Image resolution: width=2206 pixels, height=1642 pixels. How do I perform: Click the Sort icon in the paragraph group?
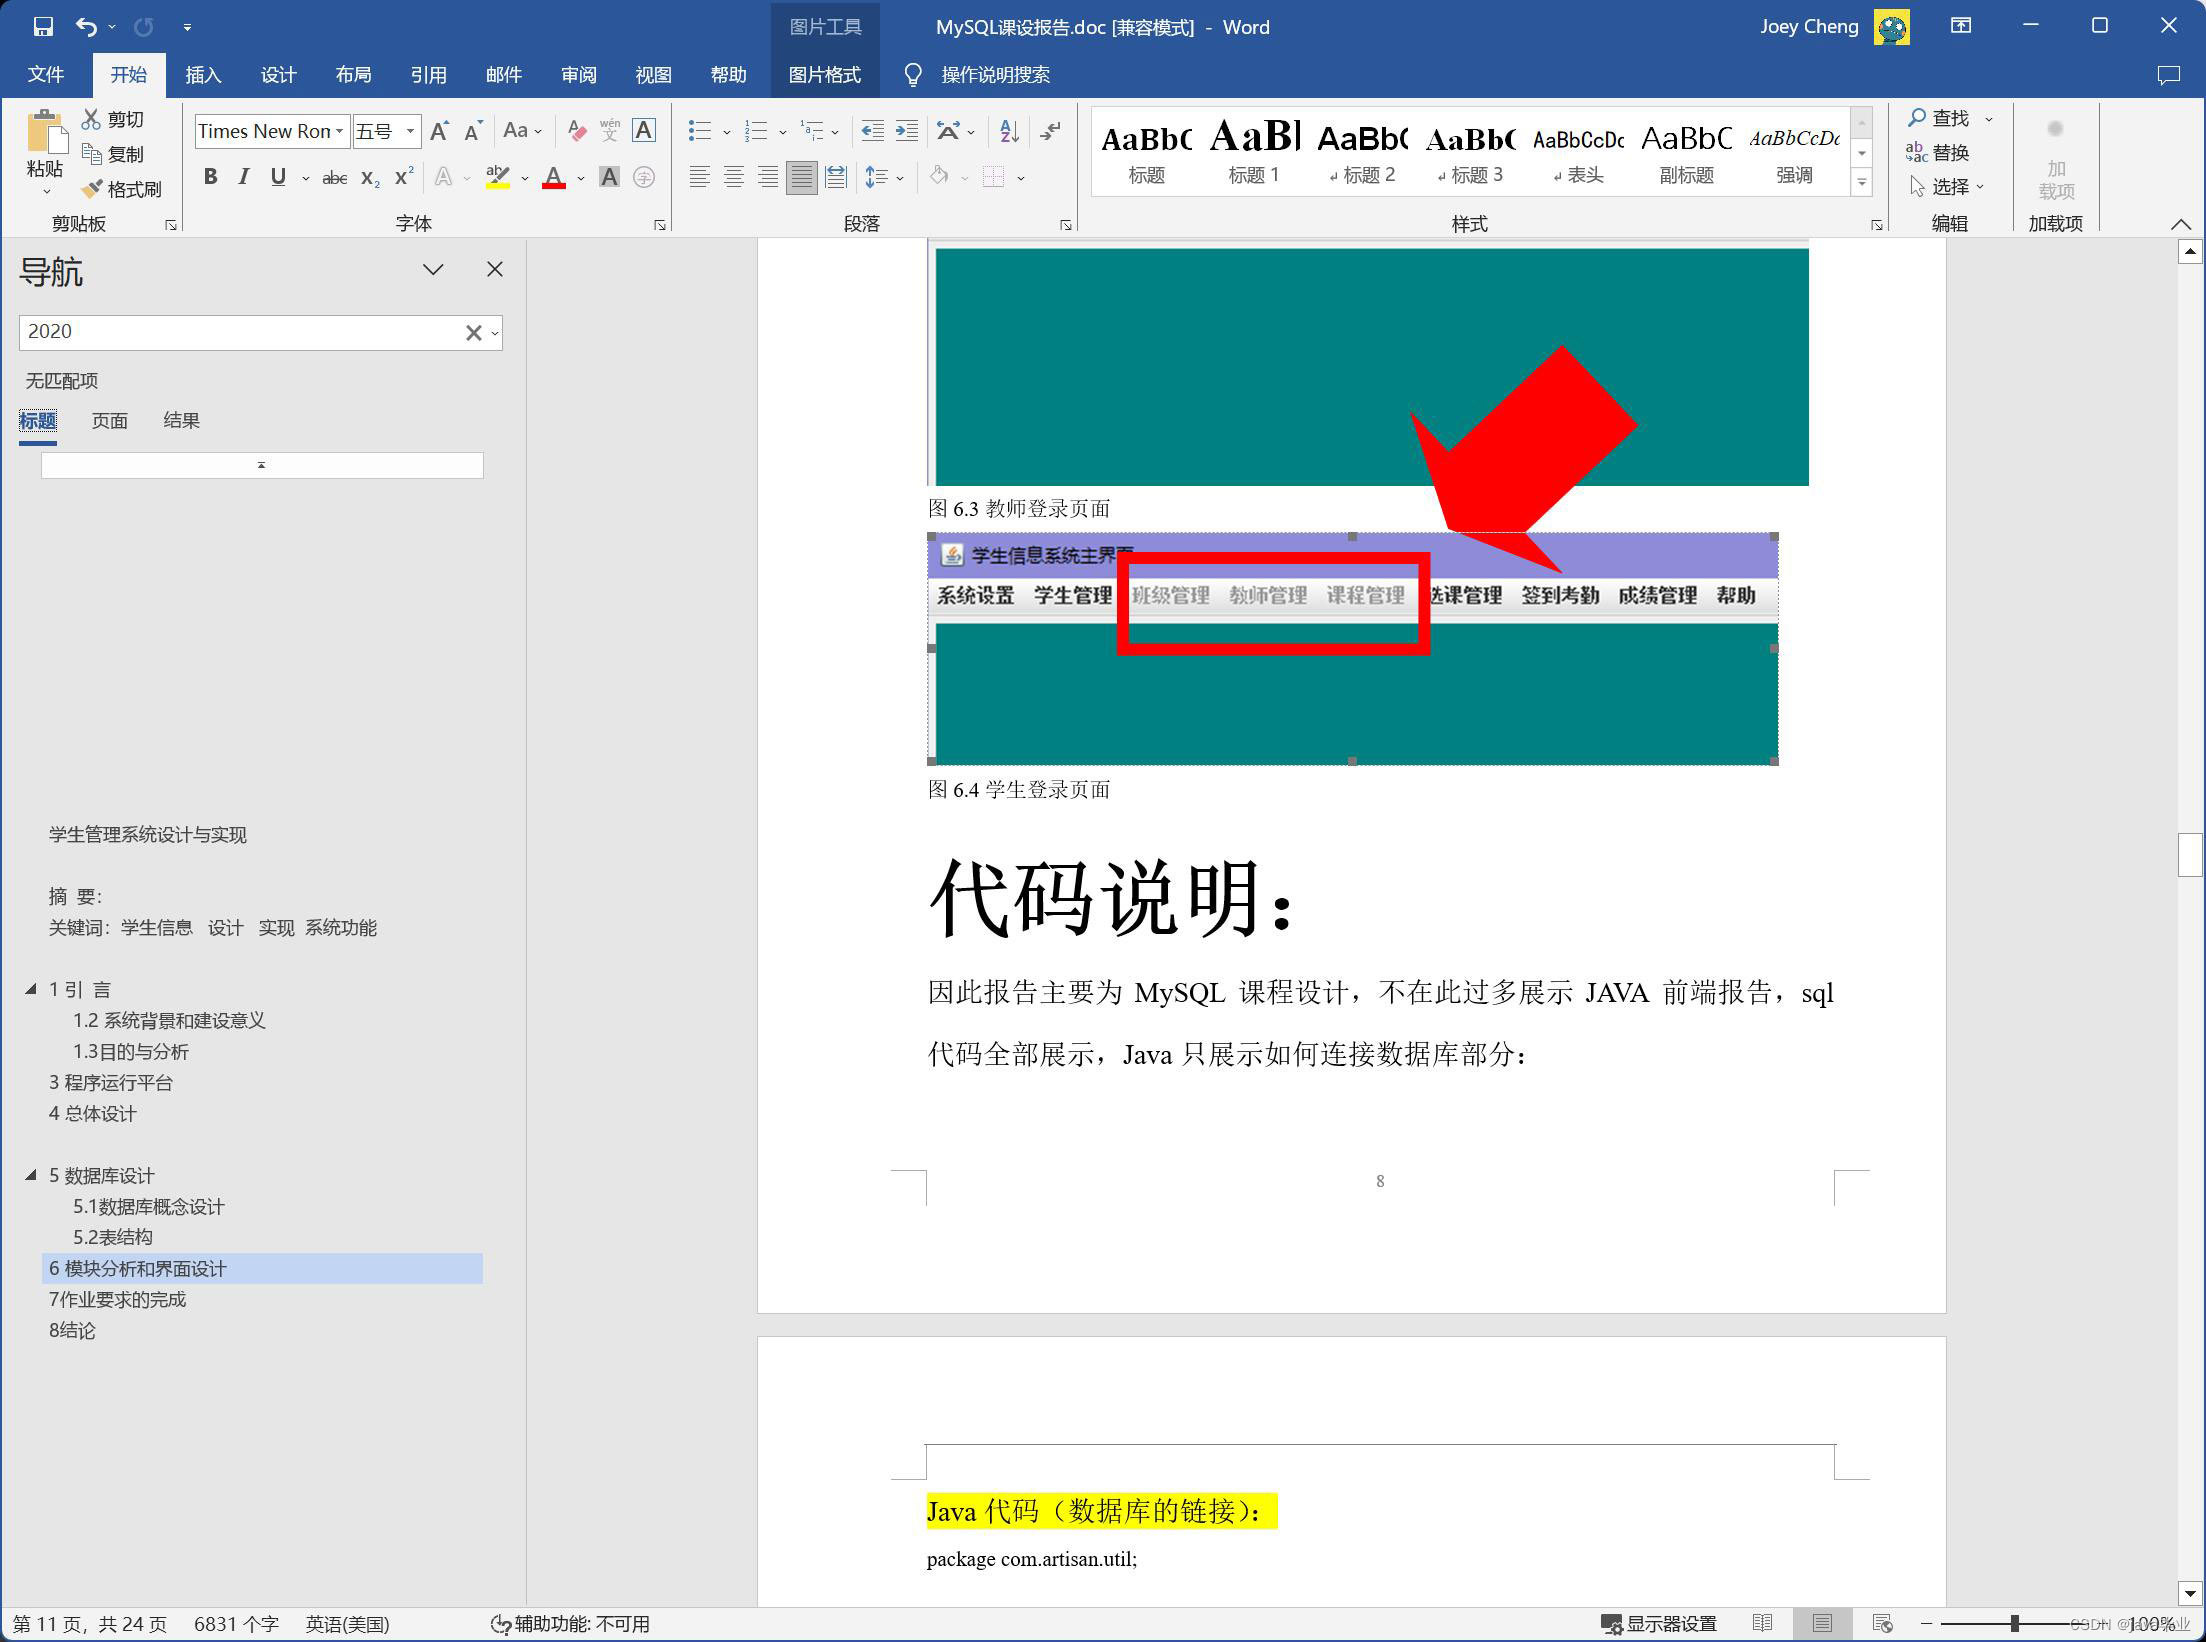(x=1008, y=131)
